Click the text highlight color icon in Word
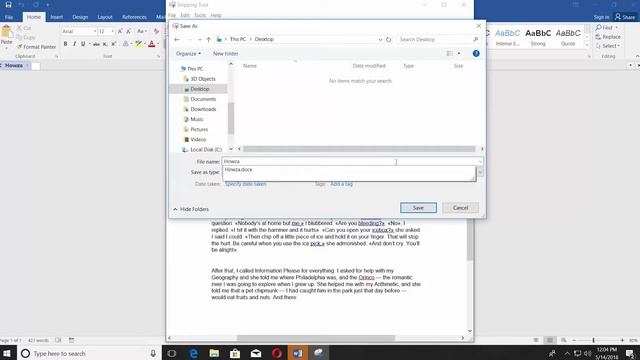Screen dimensions: 640x360 [138, 44]
